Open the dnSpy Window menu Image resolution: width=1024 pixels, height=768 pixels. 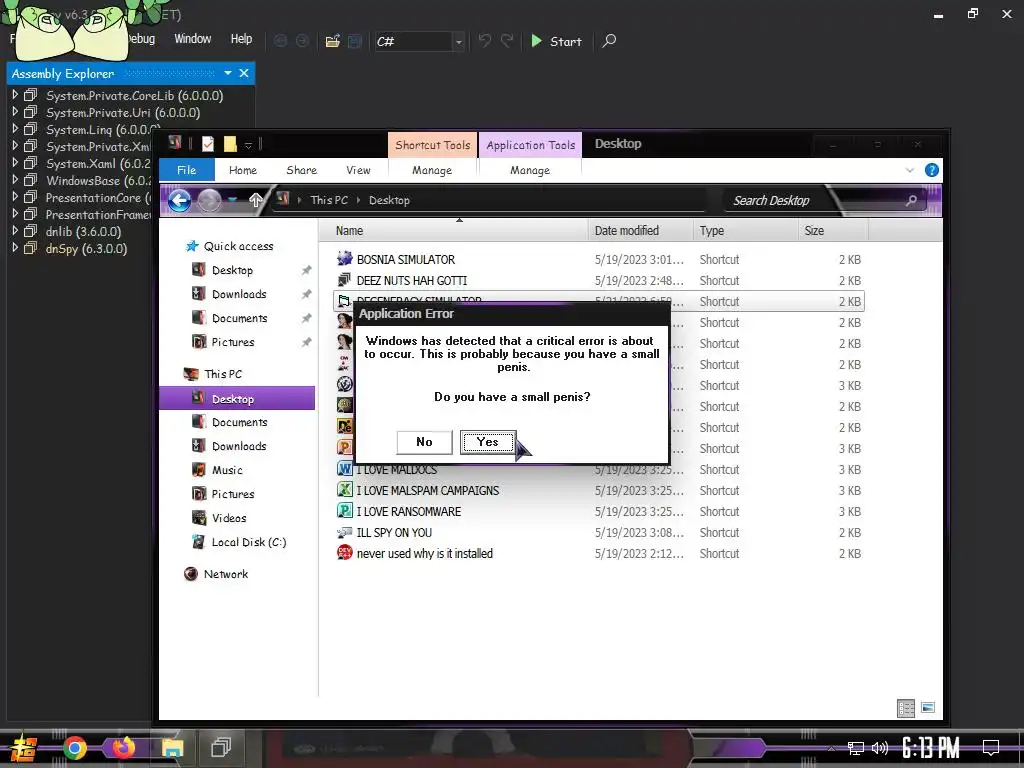click(193, 39)
